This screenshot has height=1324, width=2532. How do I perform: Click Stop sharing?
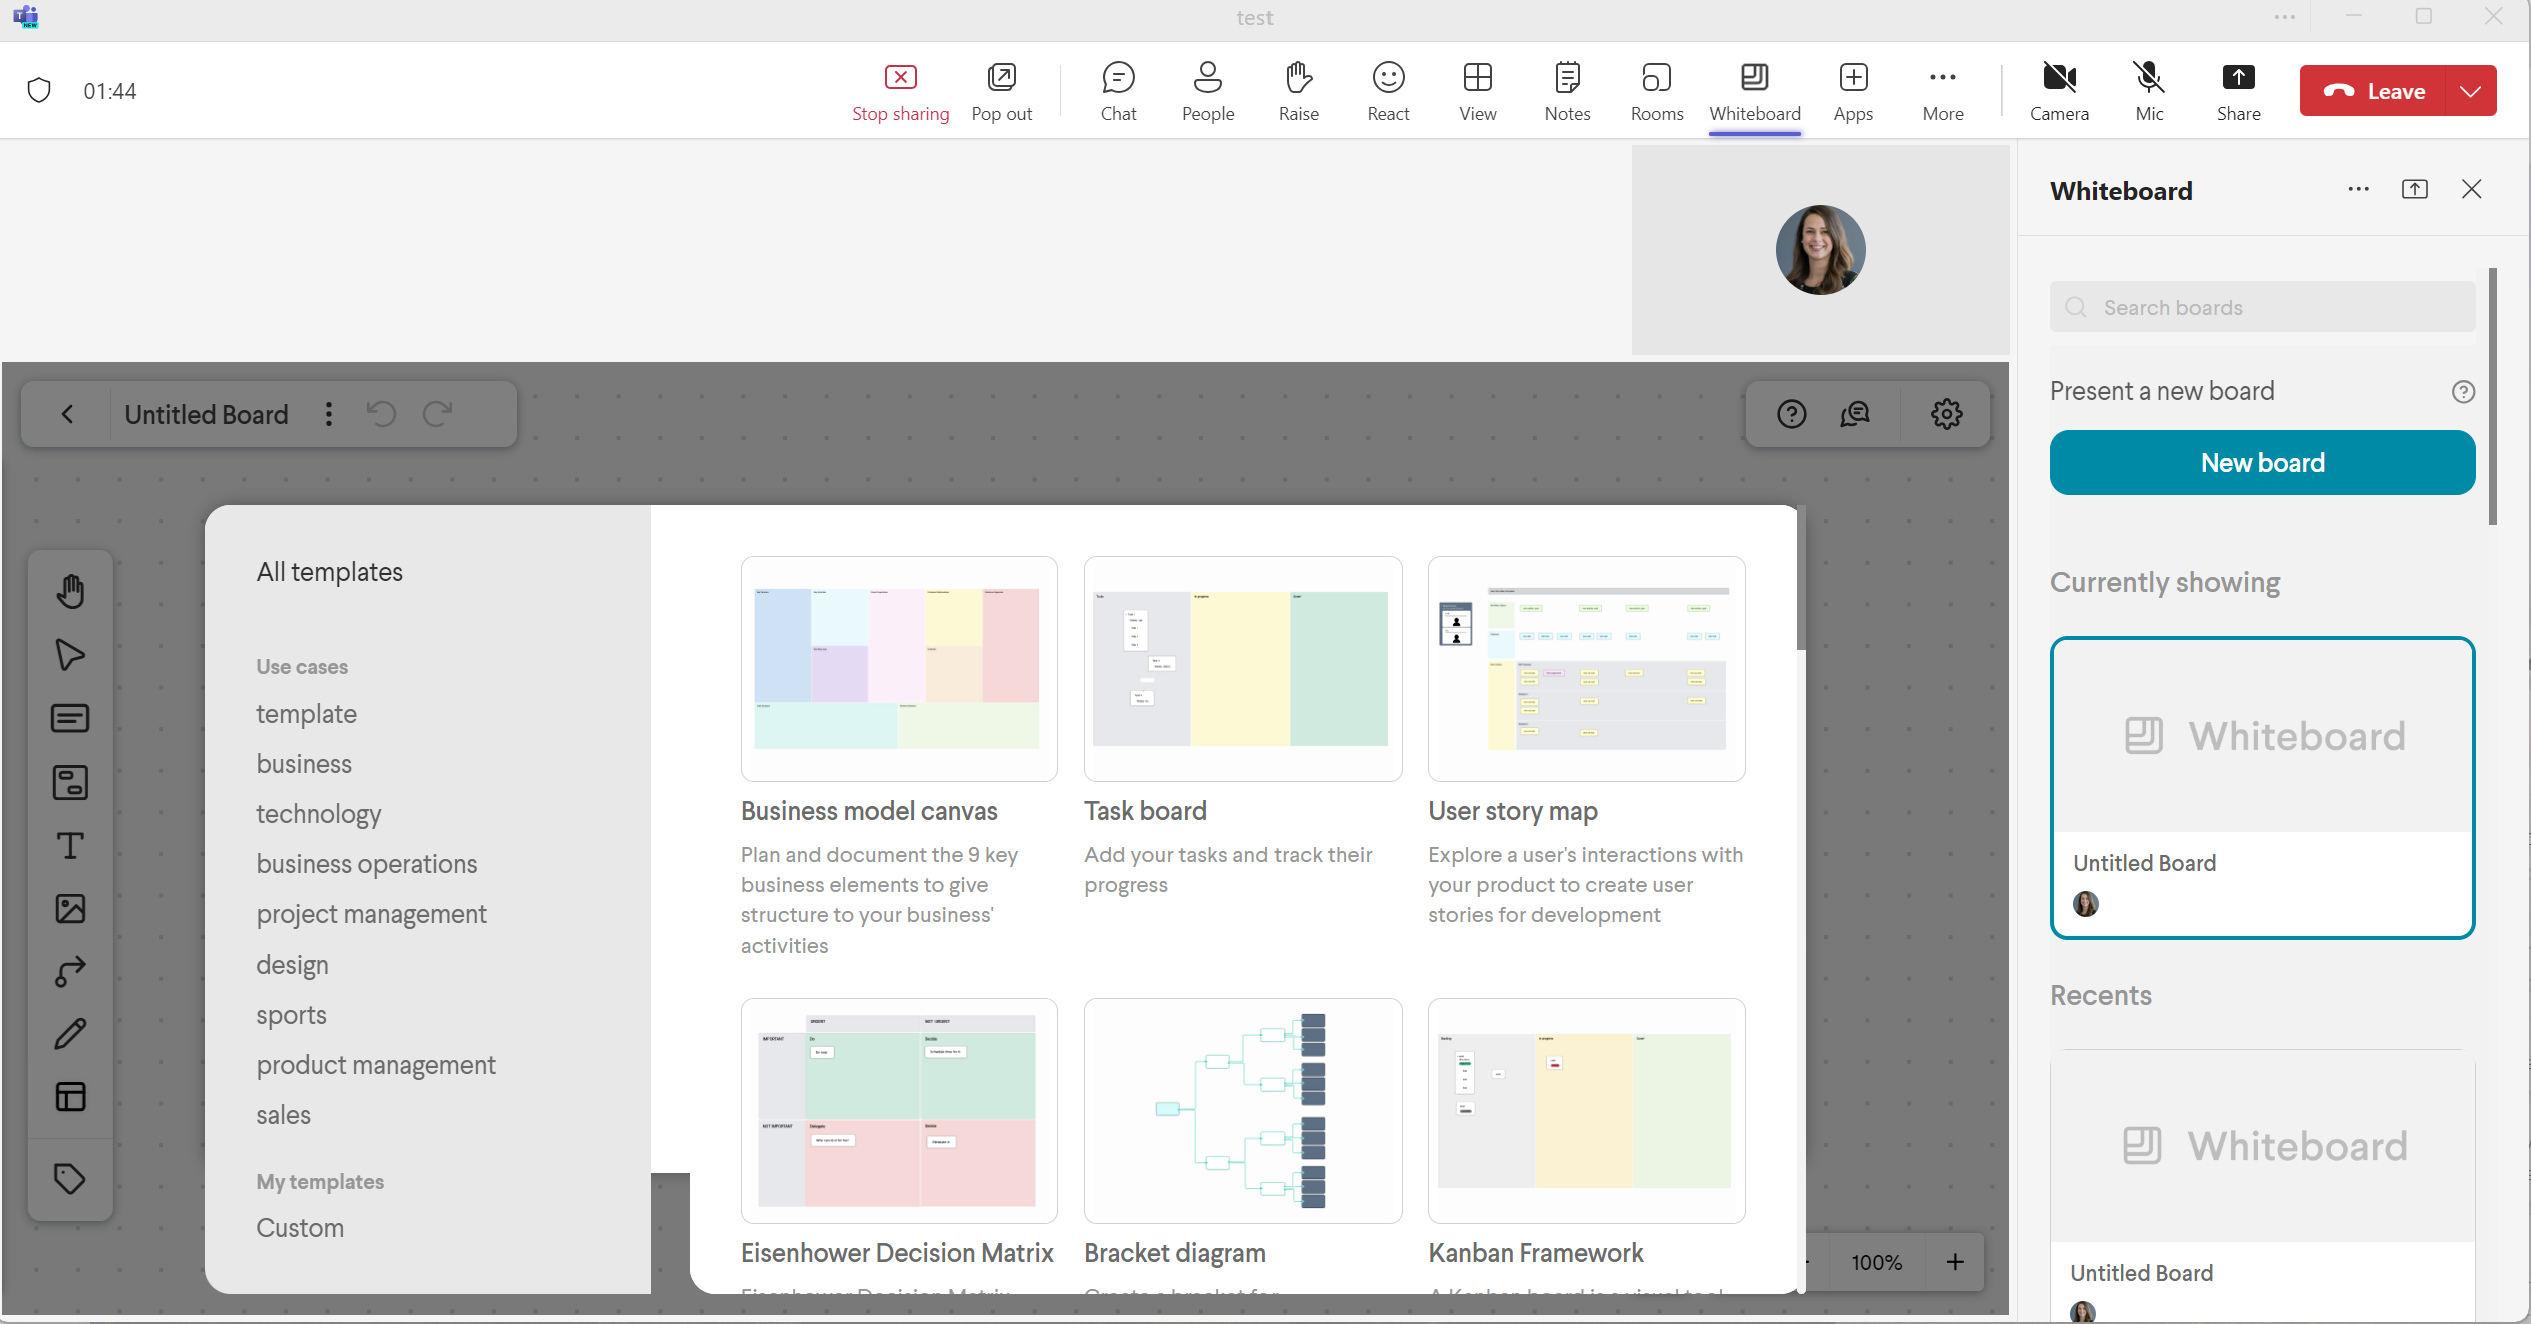click(900, 91)
